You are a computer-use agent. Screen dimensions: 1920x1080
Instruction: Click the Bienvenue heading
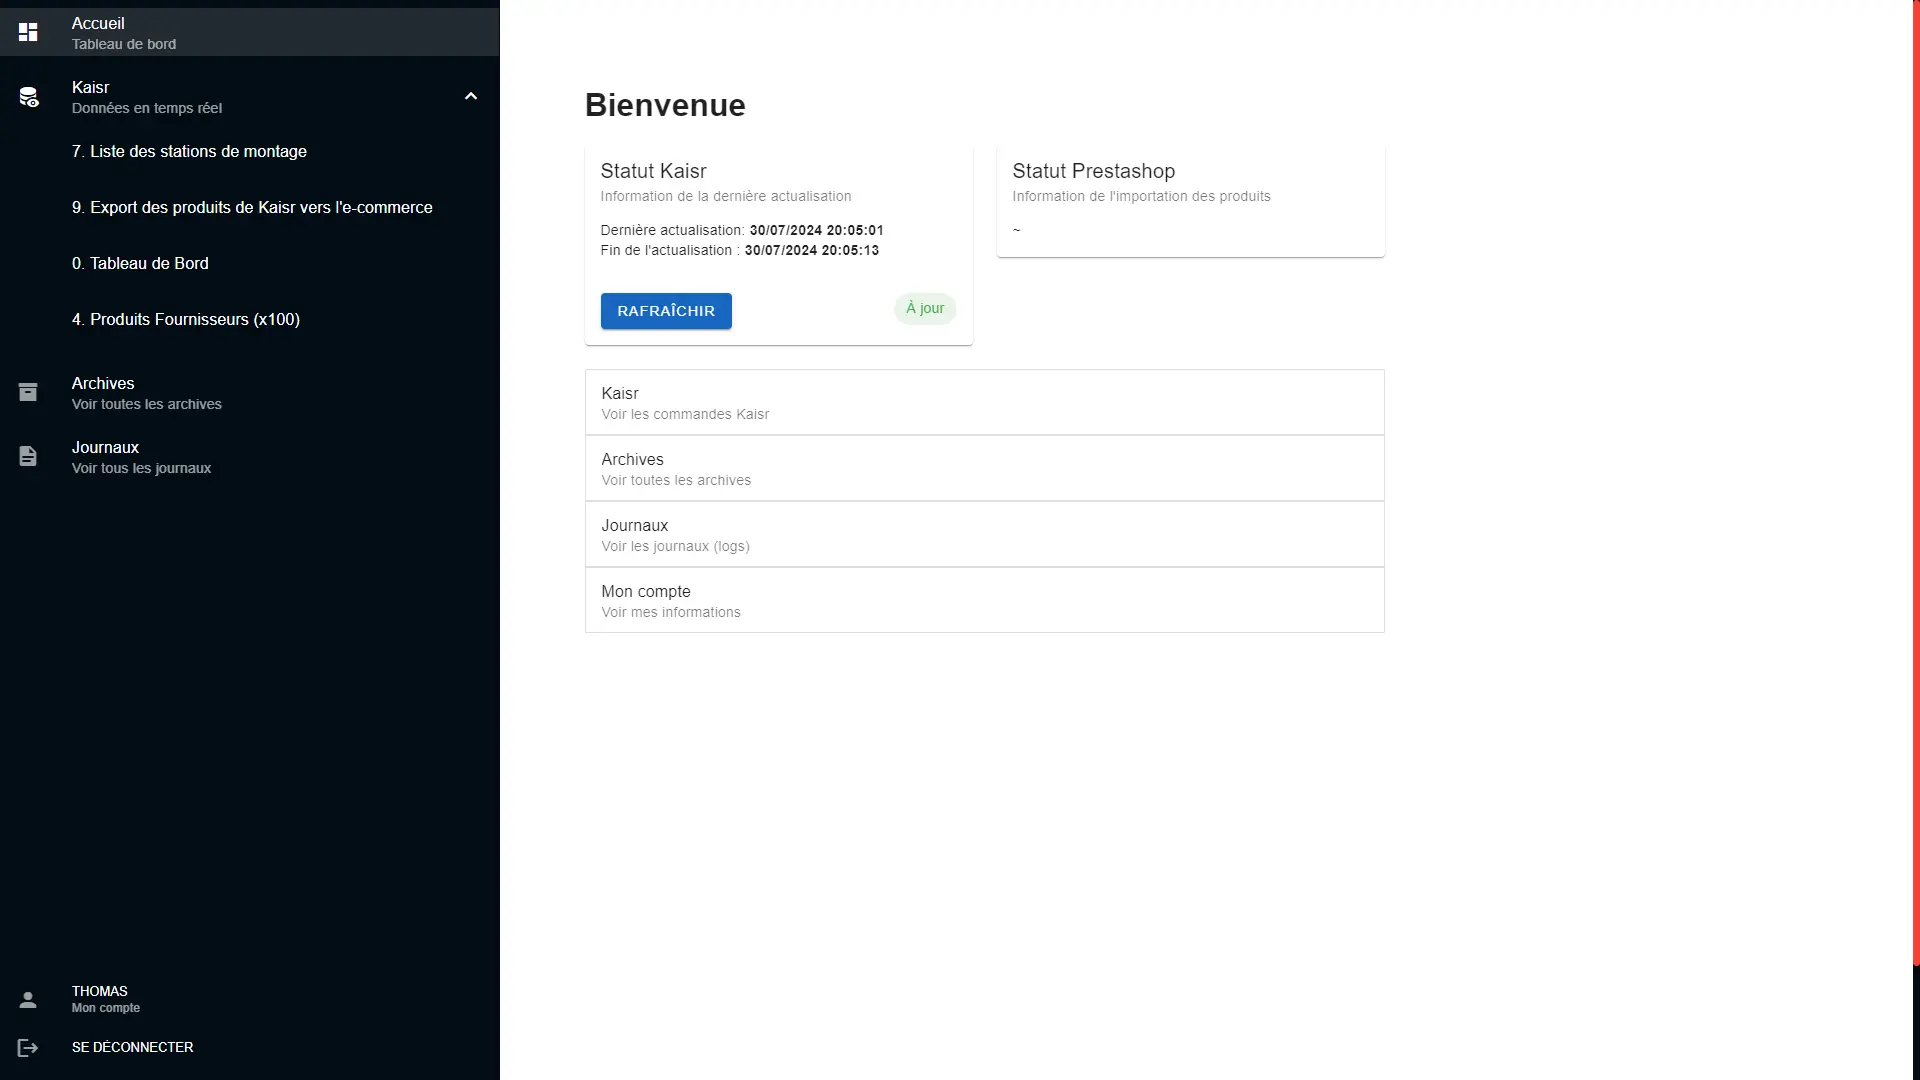[665, 105]
